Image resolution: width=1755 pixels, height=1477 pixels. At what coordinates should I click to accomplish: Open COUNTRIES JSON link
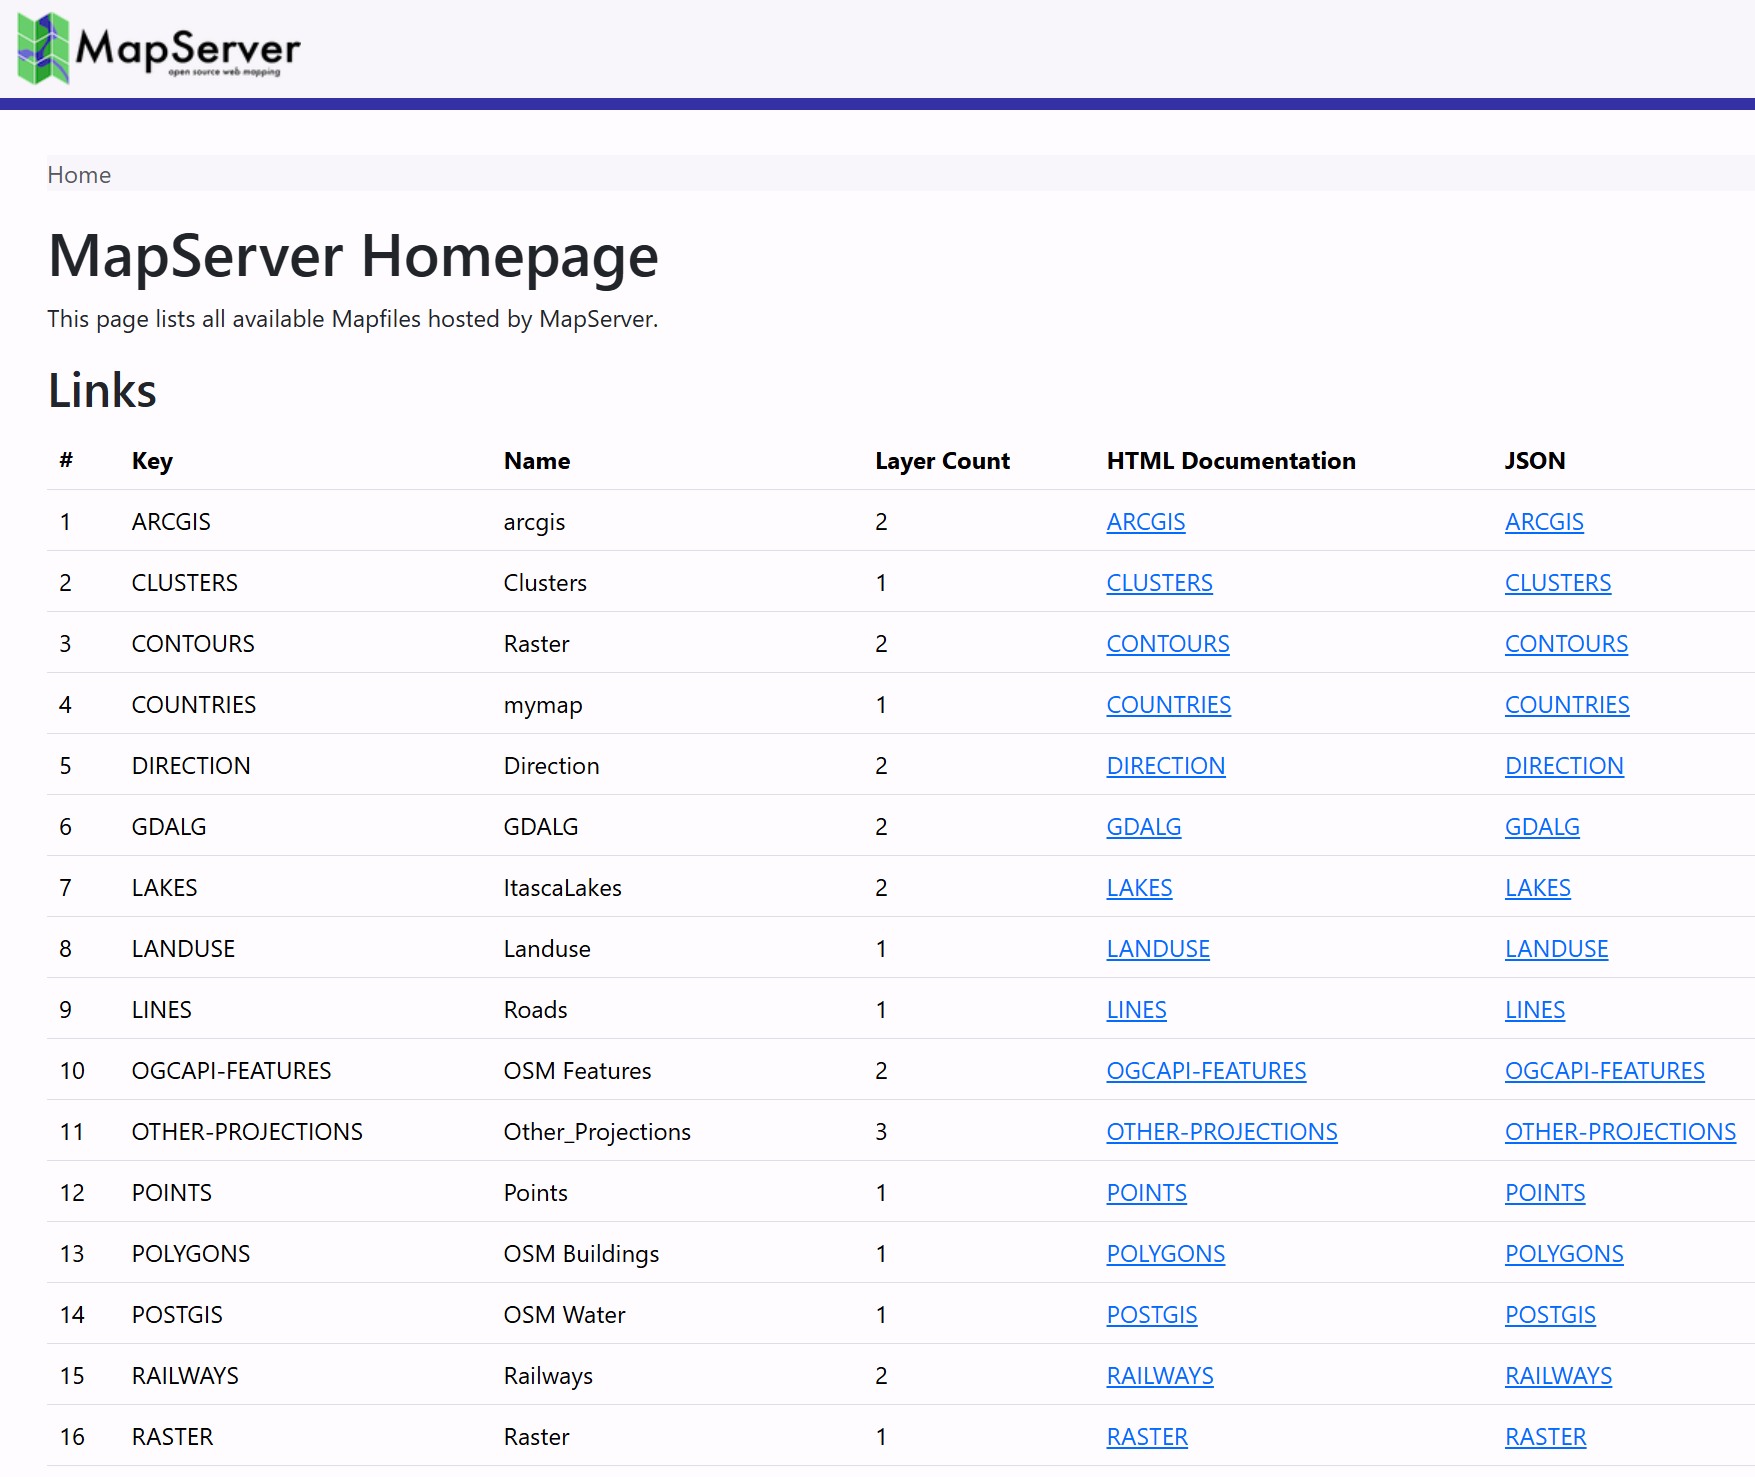click(1567, 705)
